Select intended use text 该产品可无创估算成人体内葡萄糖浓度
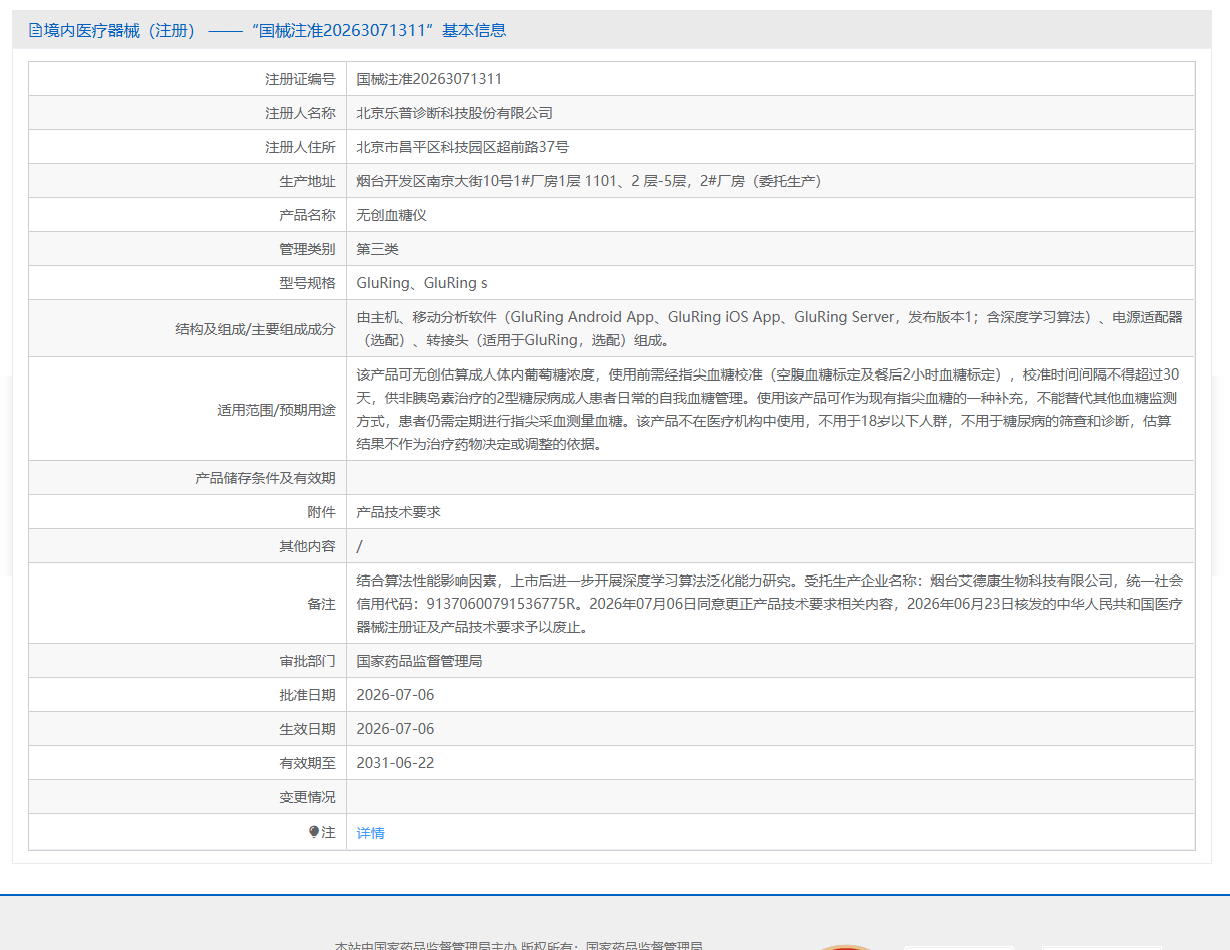1230x950 pixels. tap(769, 409)
